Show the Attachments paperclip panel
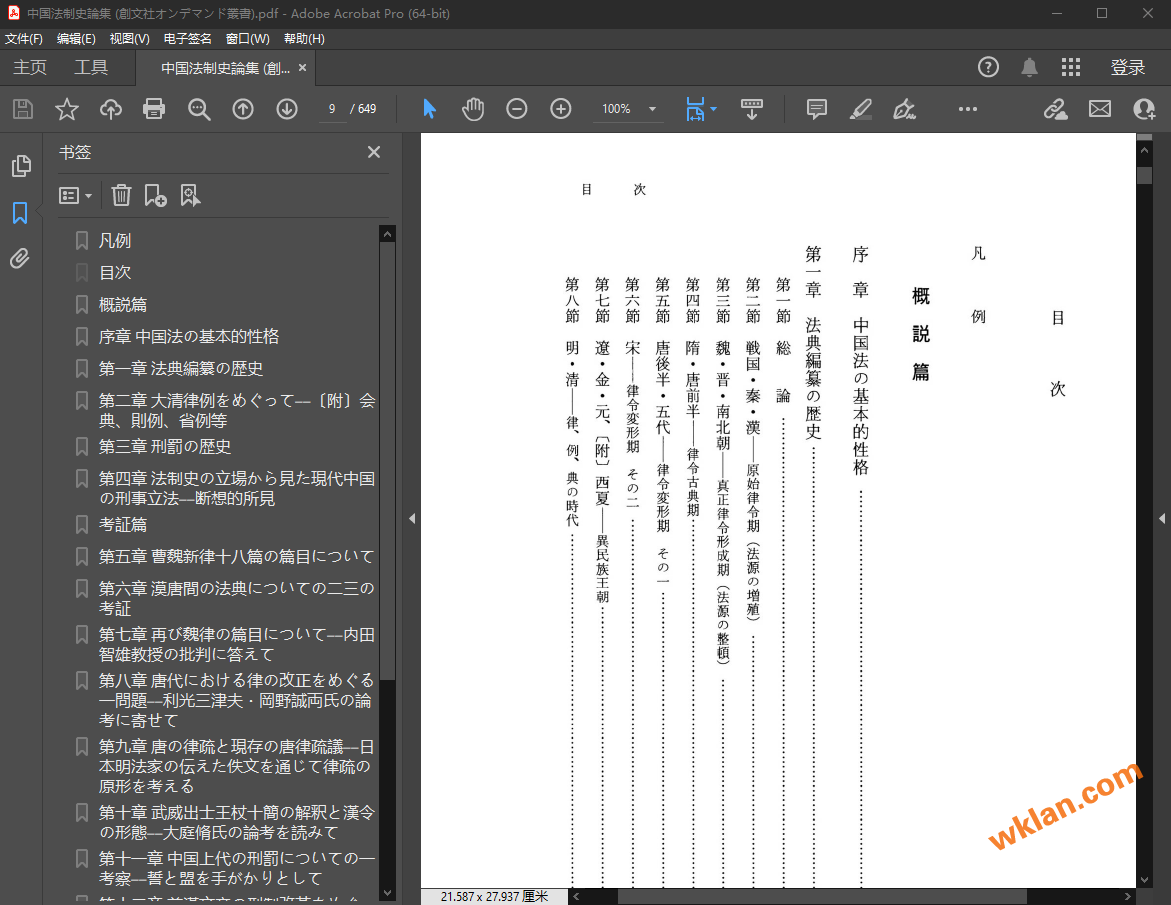Screen dimensions: 1171x905 click(x=22, y=258)
